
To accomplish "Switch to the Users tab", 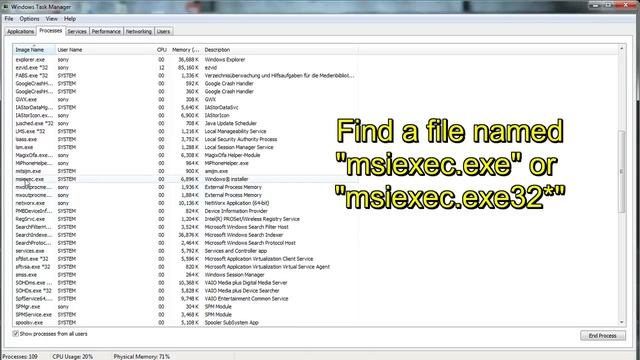I will (163, 31).
